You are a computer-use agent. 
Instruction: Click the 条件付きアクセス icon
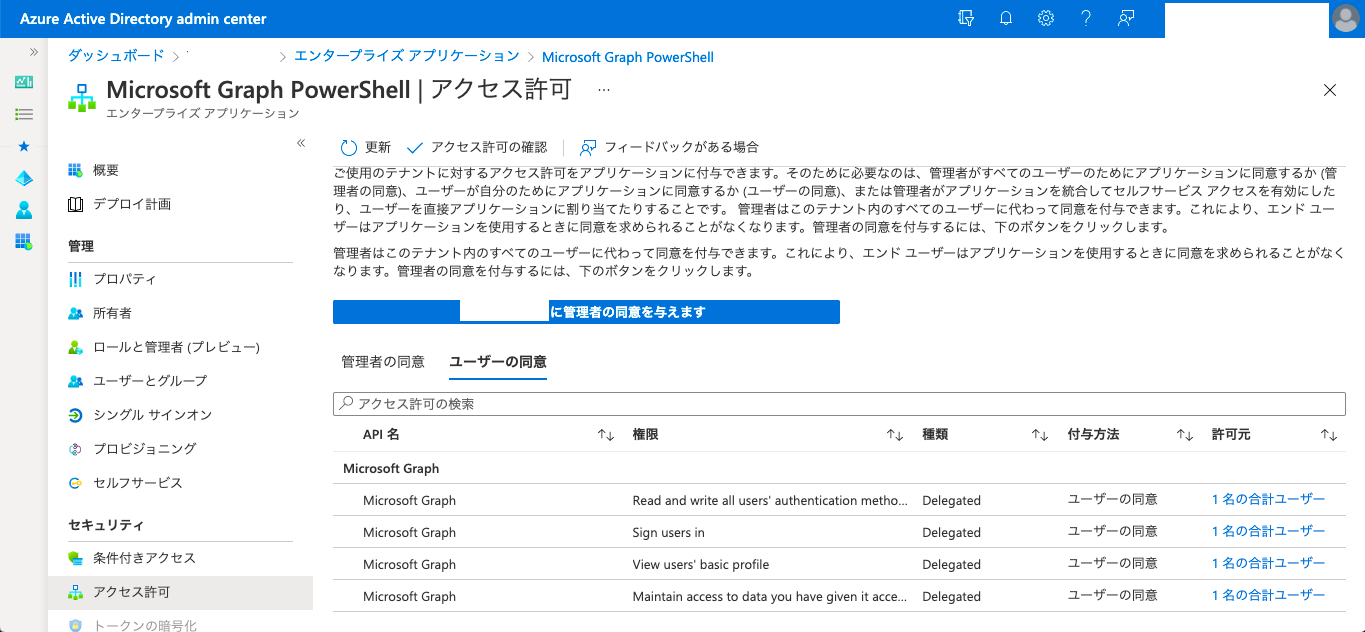click(x=75, y=558)
